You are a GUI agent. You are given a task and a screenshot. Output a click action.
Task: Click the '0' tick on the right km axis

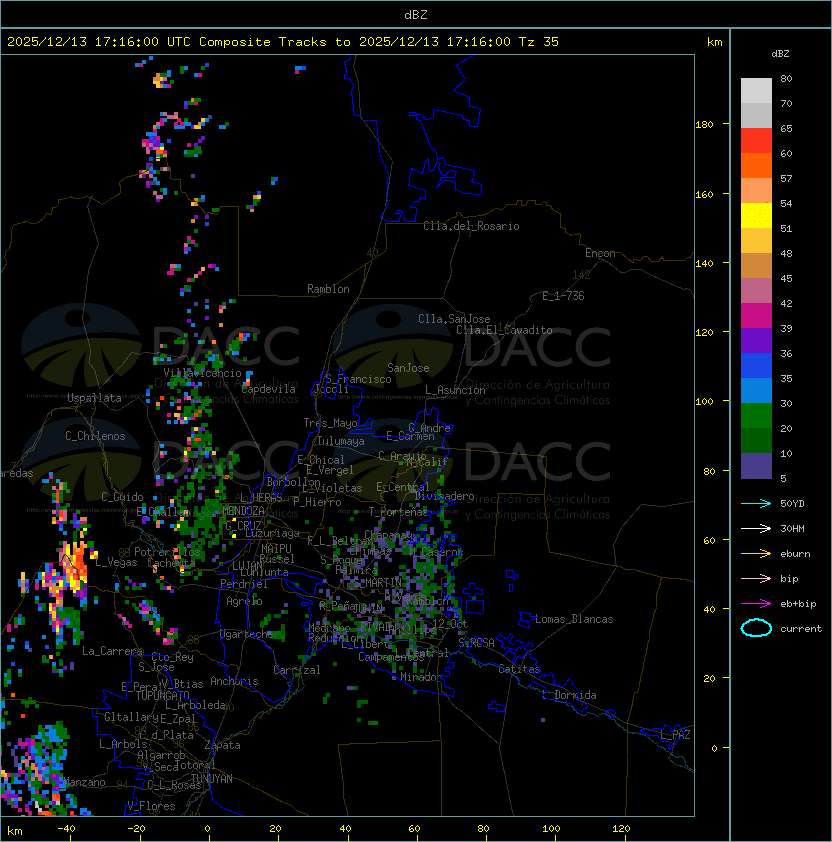tap(714, 749)
